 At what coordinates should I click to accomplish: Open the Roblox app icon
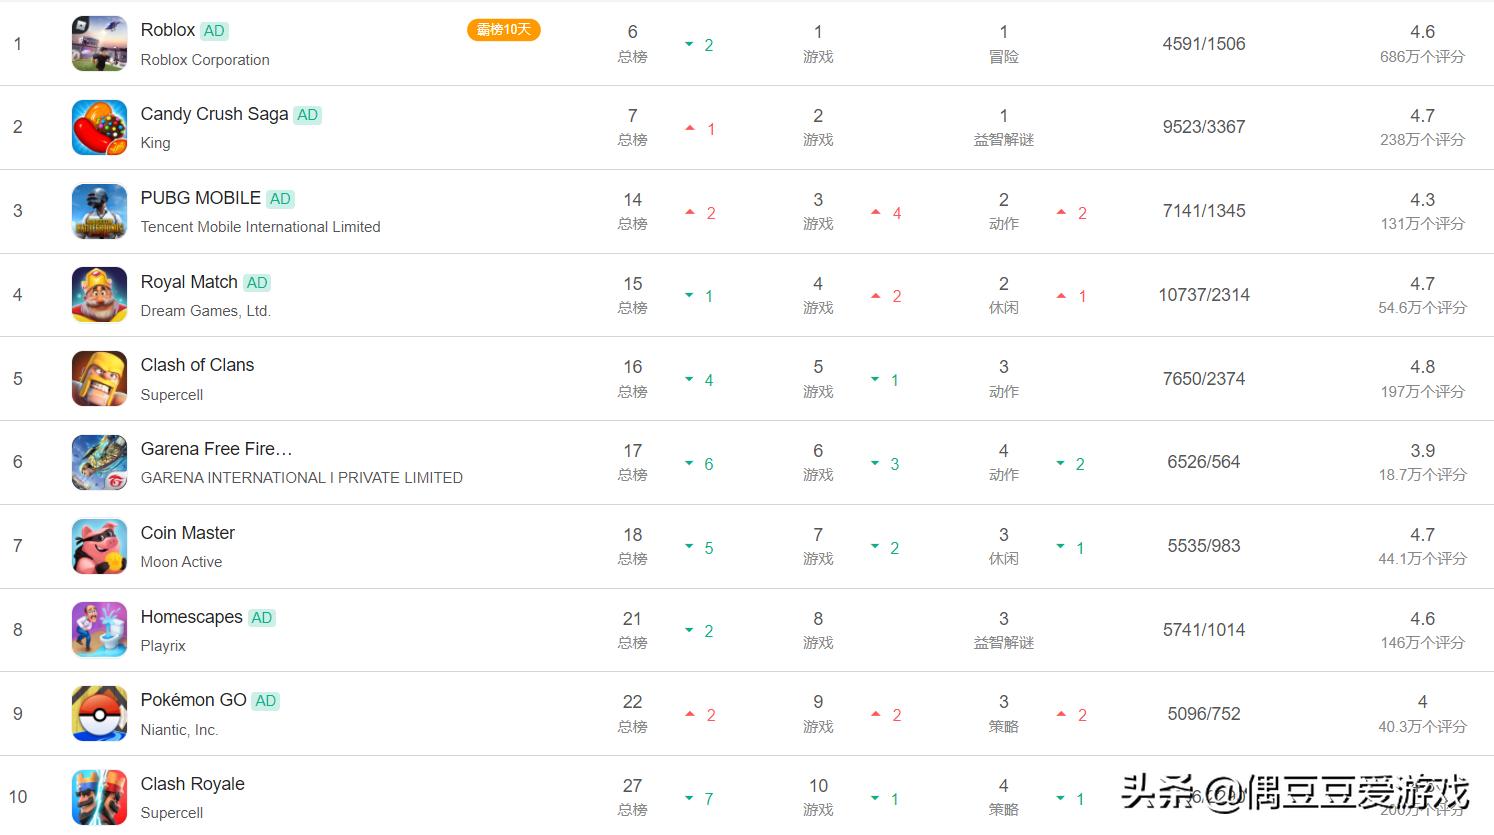tap(99, 44)
